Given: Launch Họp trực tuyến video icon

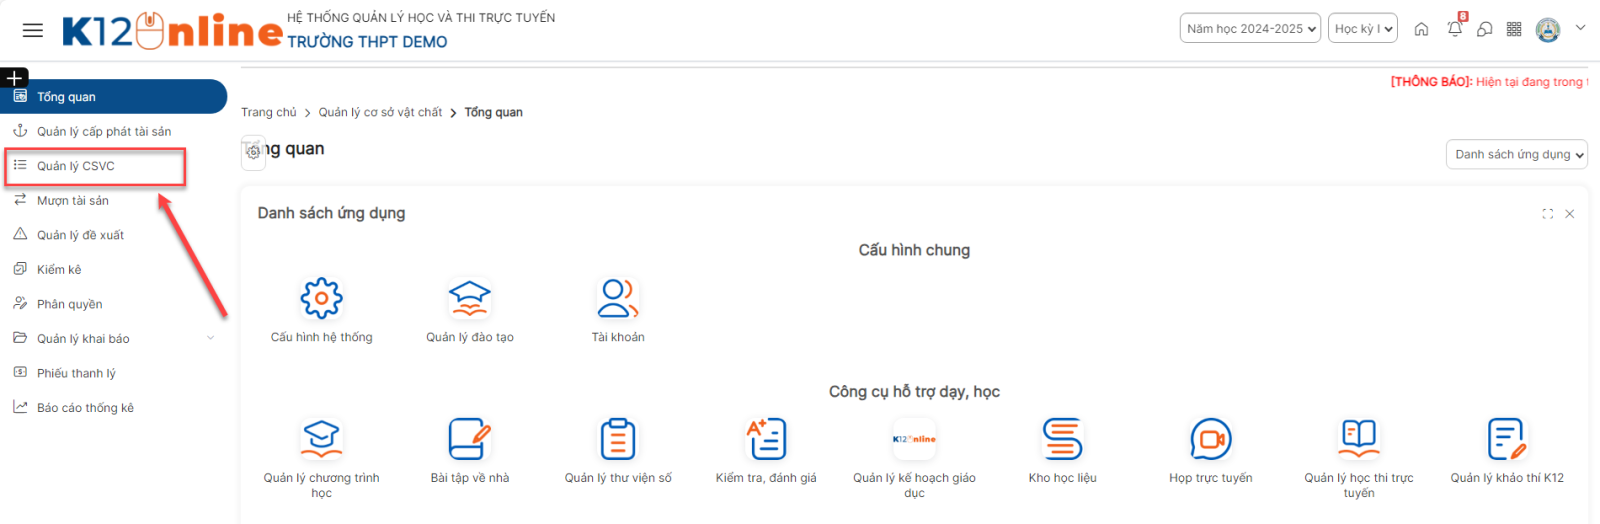Looking at the screenshot, I should tap(1210, 439).
